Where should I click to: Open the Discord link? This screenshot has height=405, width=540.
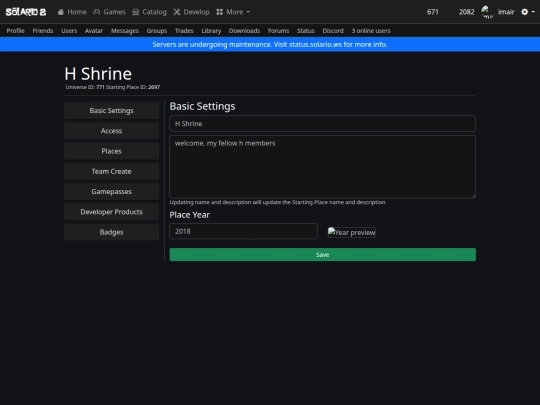(x=333, y=31)
